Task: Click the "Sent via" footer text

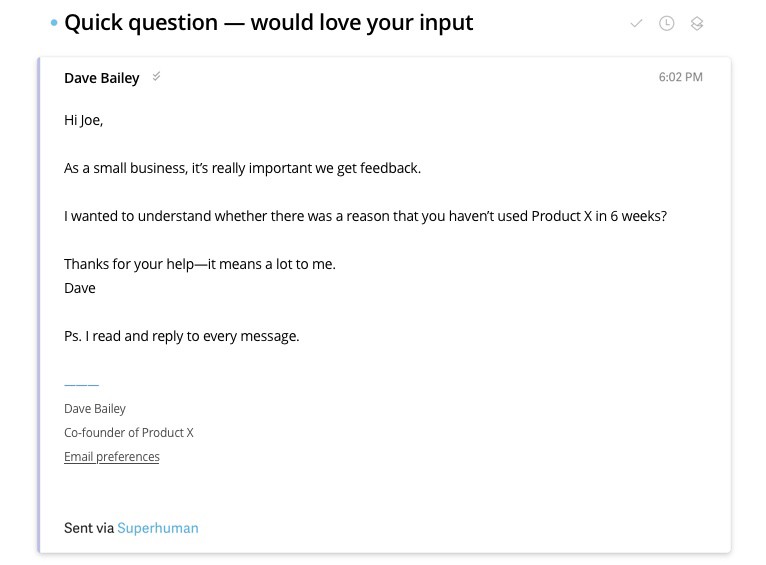Action: pyautogui.click(x=89, y=528)
